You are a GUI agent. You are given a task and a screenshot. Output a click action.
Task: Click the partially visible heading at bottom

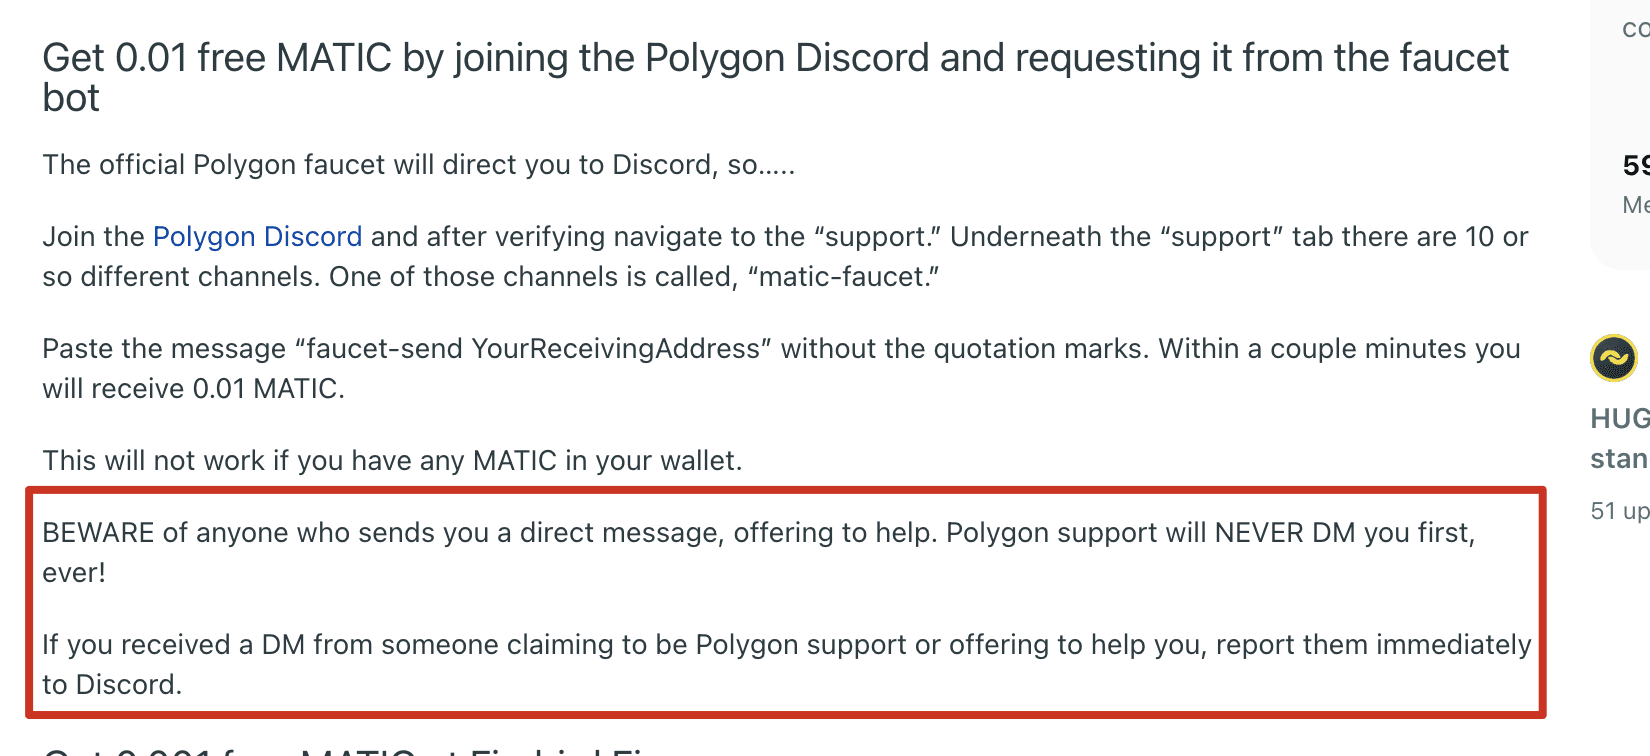point(350,749)
